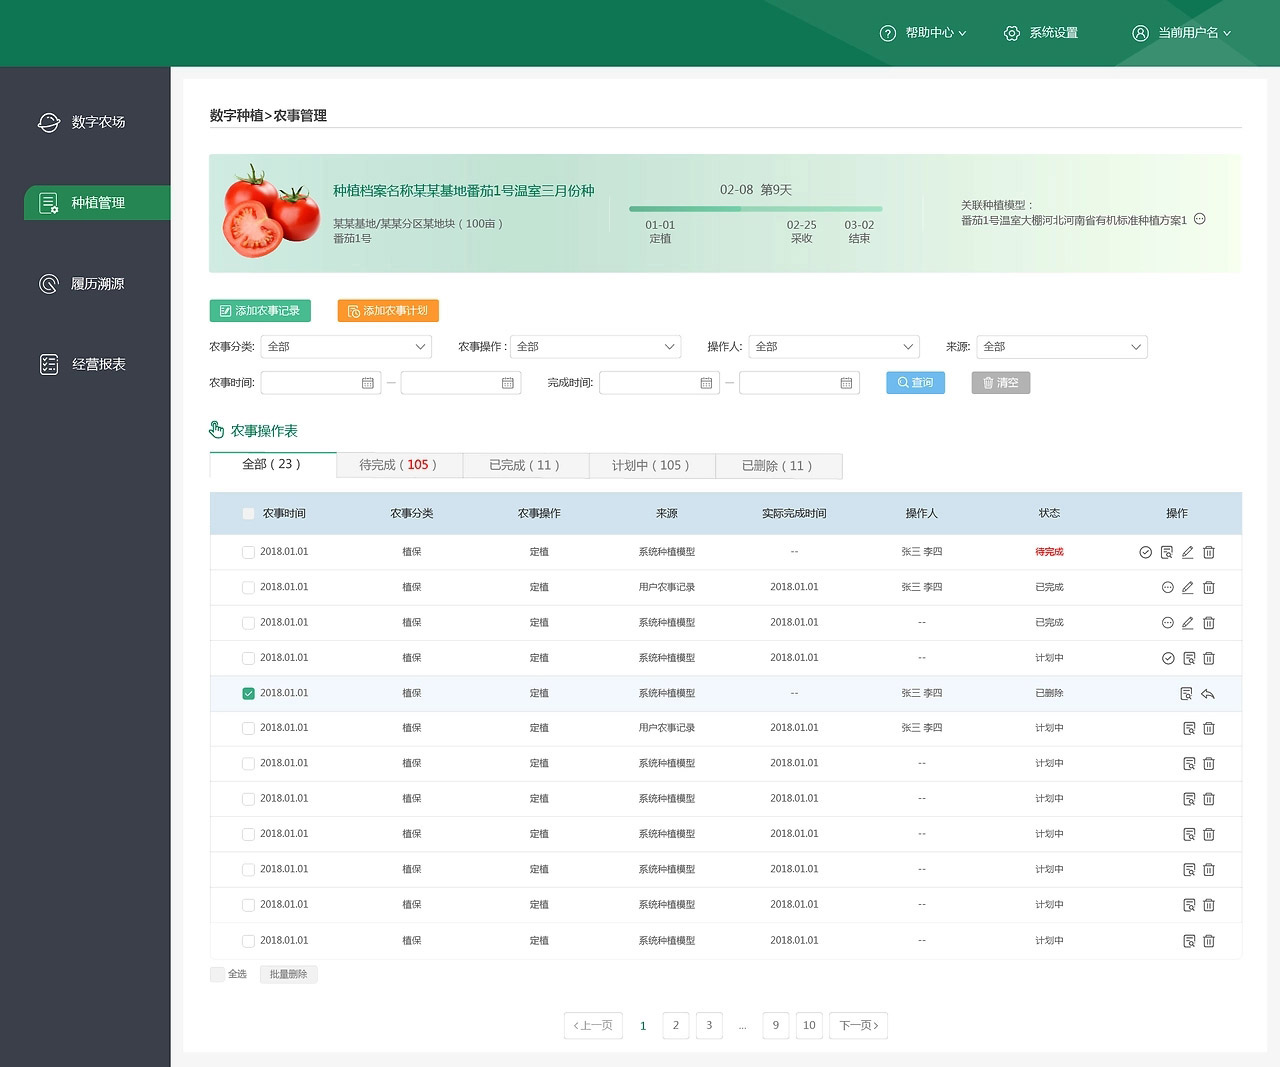
Task: Go to page 2 in pagination
Action: click(676, 1025)
